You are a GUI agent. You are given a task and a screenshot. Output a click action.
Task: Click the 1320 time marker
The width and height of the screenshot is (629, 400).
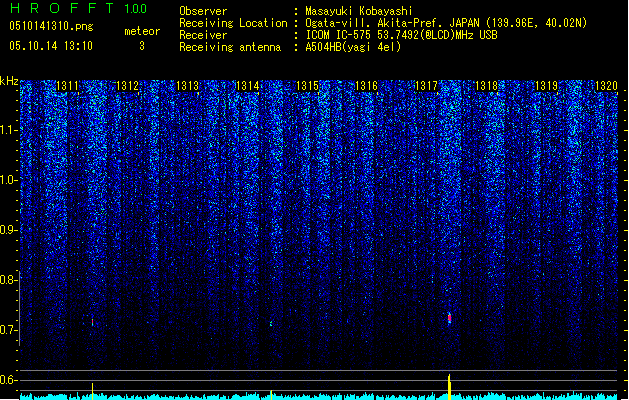(x=606, y=85)
